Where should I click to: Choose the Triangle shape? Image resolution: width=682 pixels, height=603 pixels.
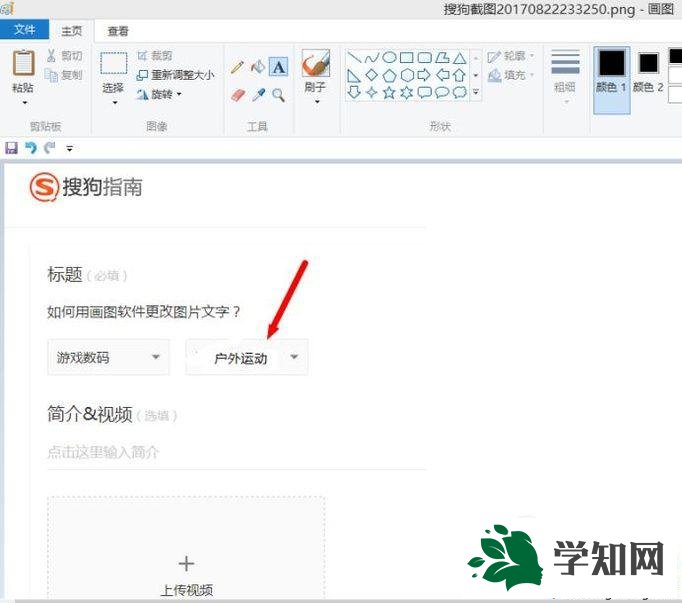[x=460, y=57]
